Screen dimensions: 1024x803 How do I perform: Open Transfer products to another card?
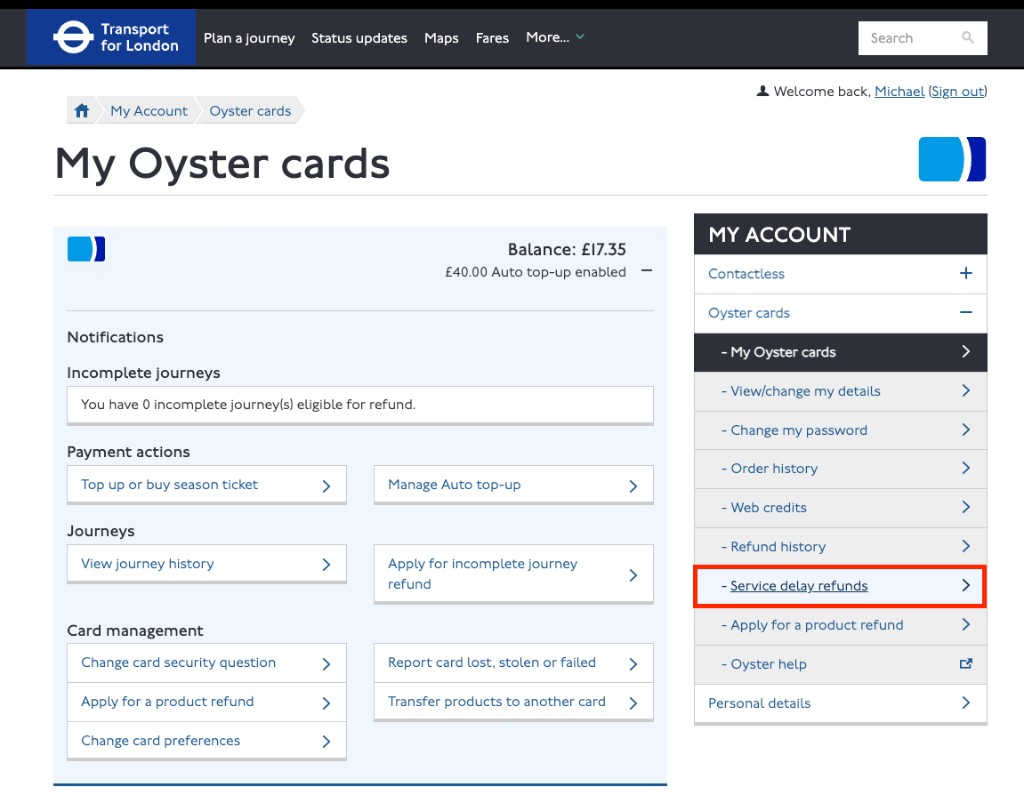coord(513,702)
